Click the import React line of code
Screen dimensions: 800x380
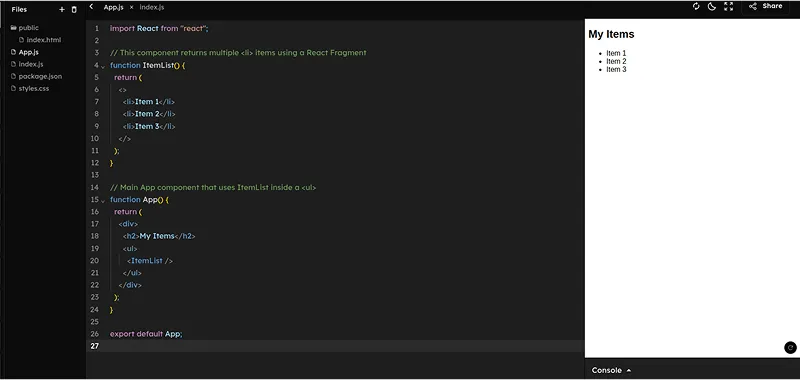coord(159,29)
